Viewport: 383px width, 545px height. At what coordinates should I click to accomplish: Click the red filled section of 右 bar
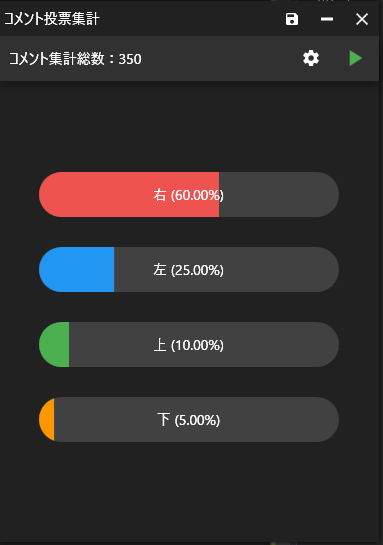point(129,195)
